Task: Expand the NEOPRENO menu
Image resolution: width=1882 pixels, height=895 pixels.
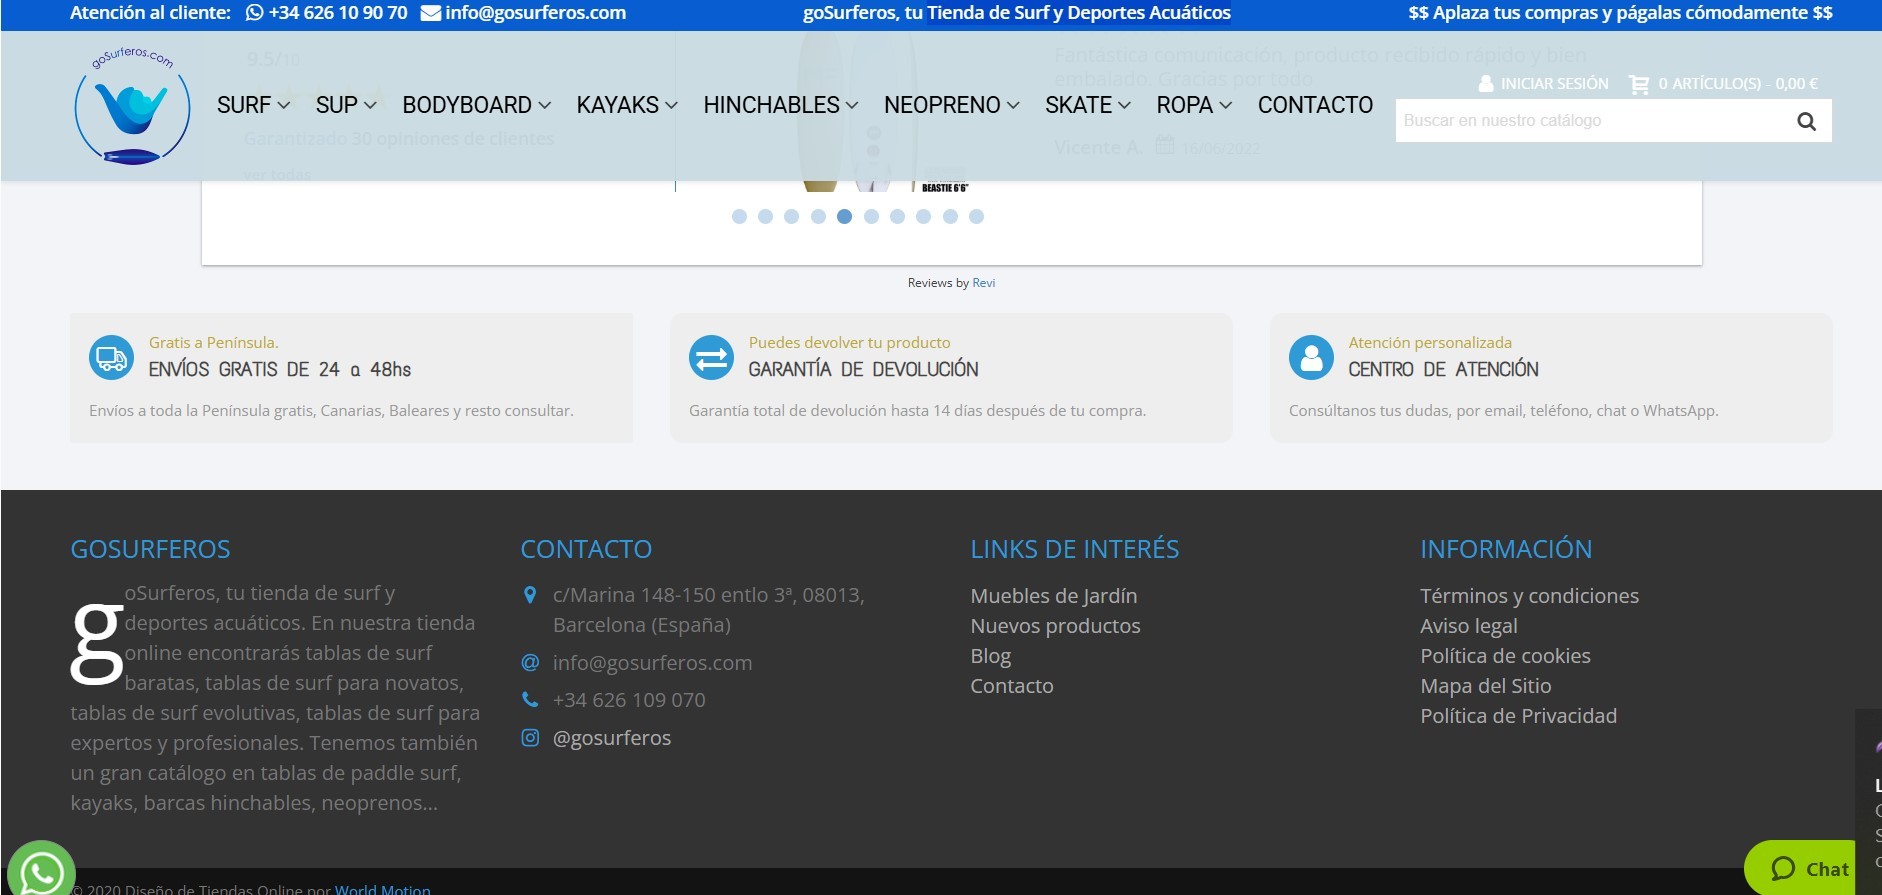Action: 951,105
